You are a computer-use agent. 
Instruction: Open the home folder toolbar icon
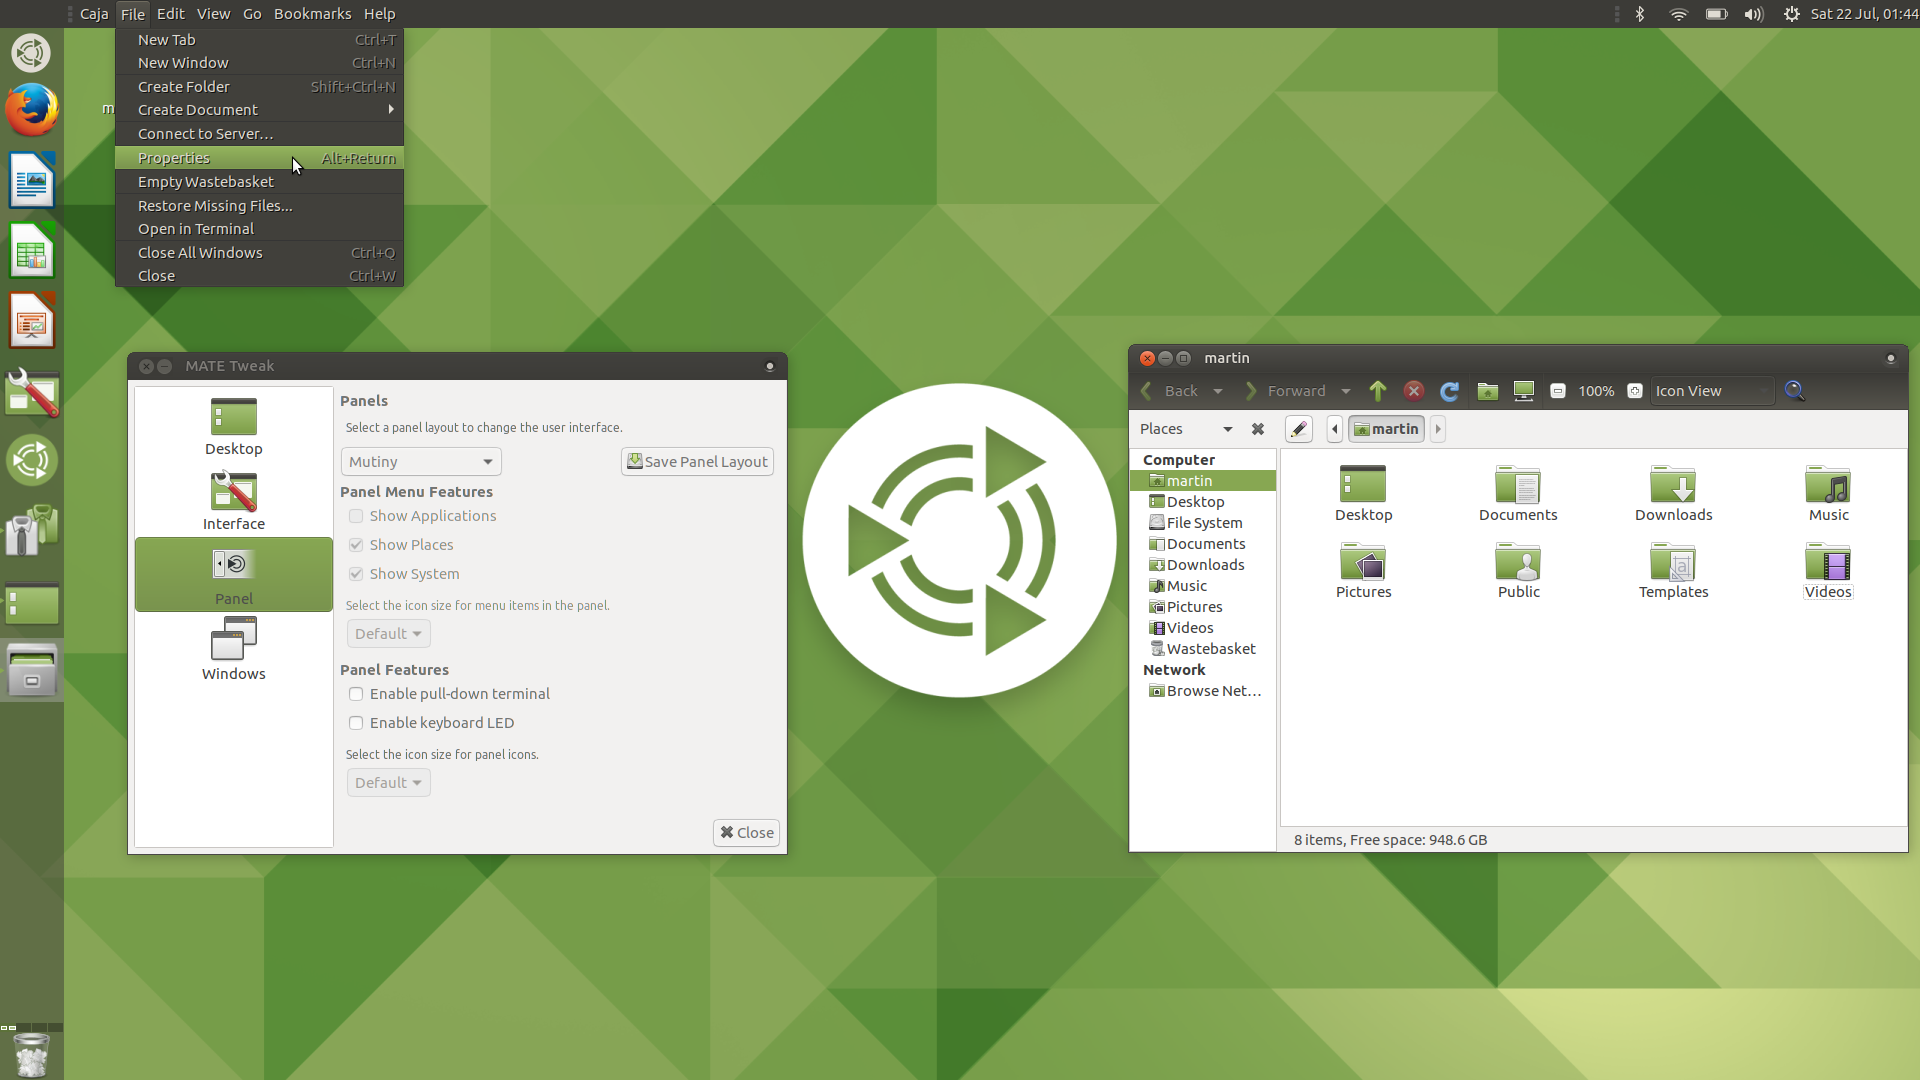tap(1487, 391)
